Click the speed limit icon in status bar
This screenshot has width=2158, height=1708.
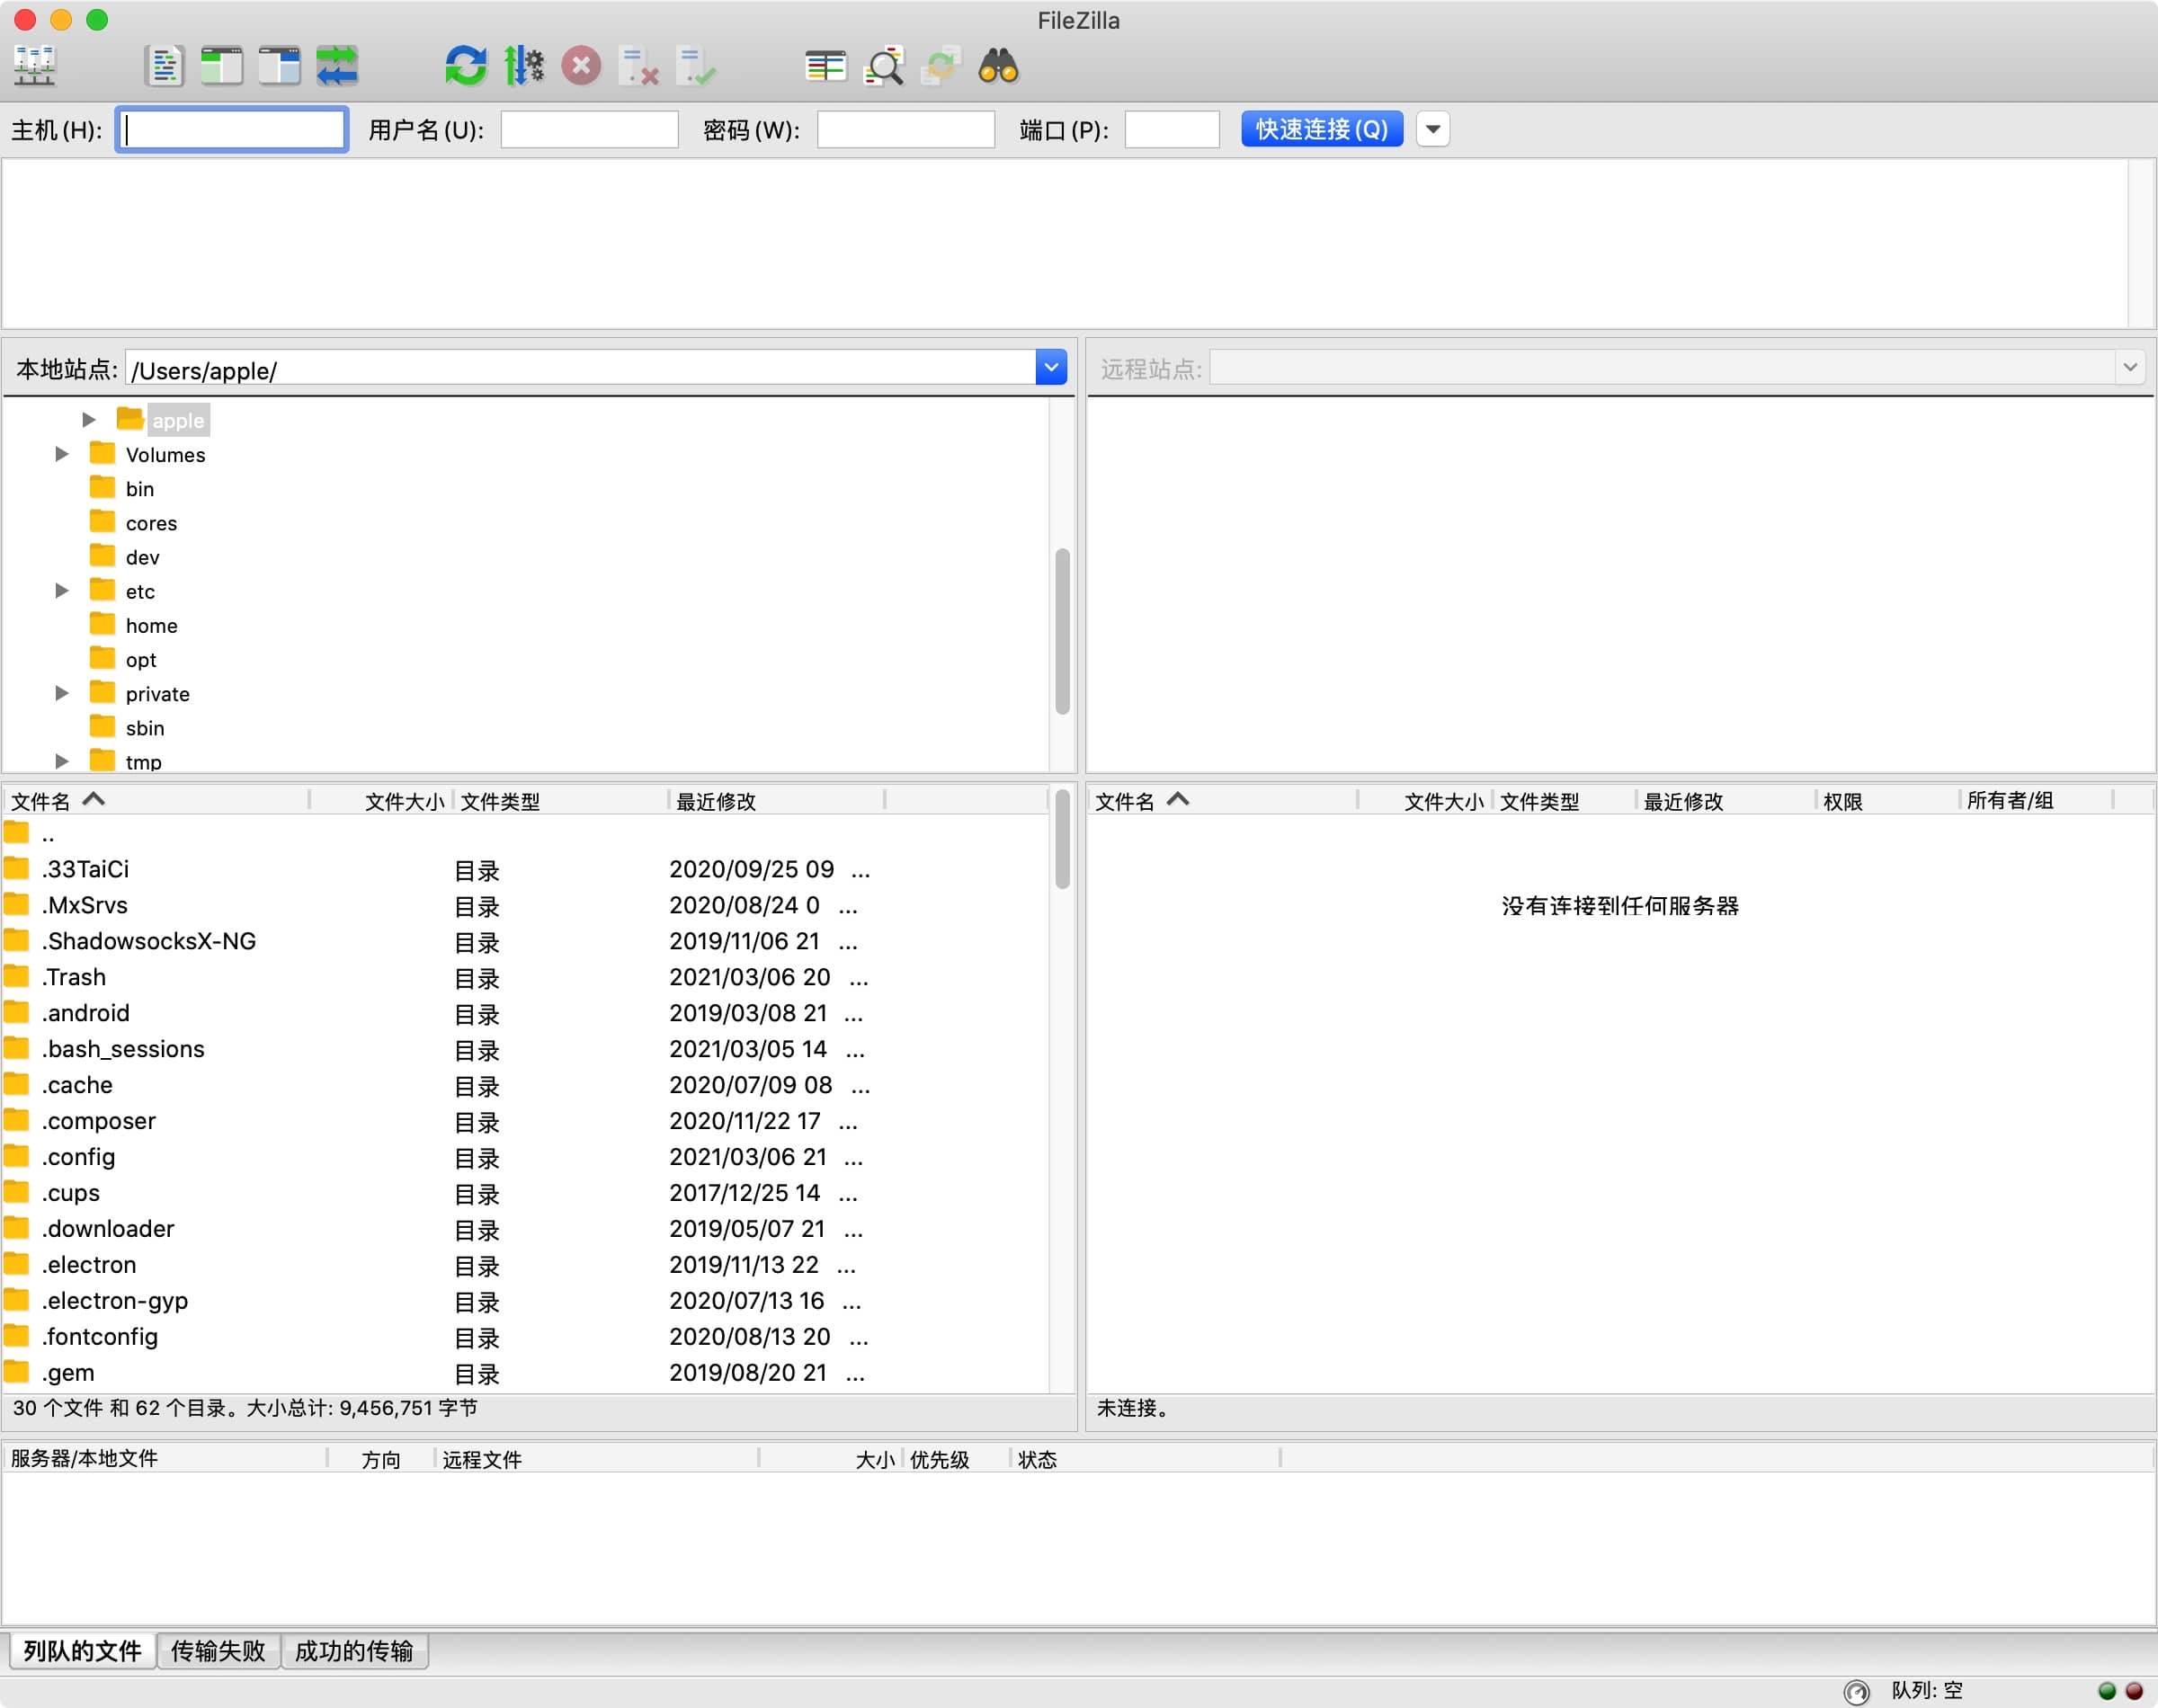click(1856, 1691)
